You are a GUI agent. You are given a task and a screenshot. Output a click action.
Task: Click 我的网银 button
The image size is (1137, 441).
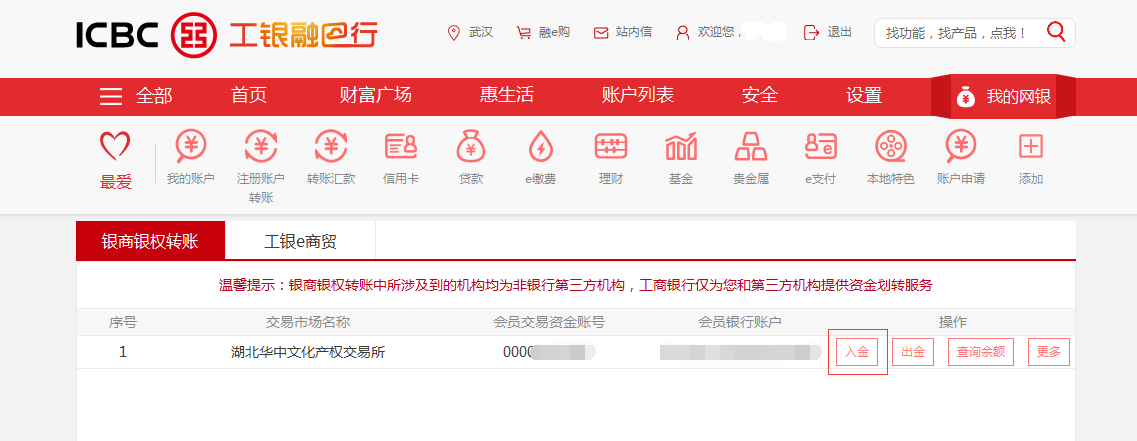(1003, 96)
